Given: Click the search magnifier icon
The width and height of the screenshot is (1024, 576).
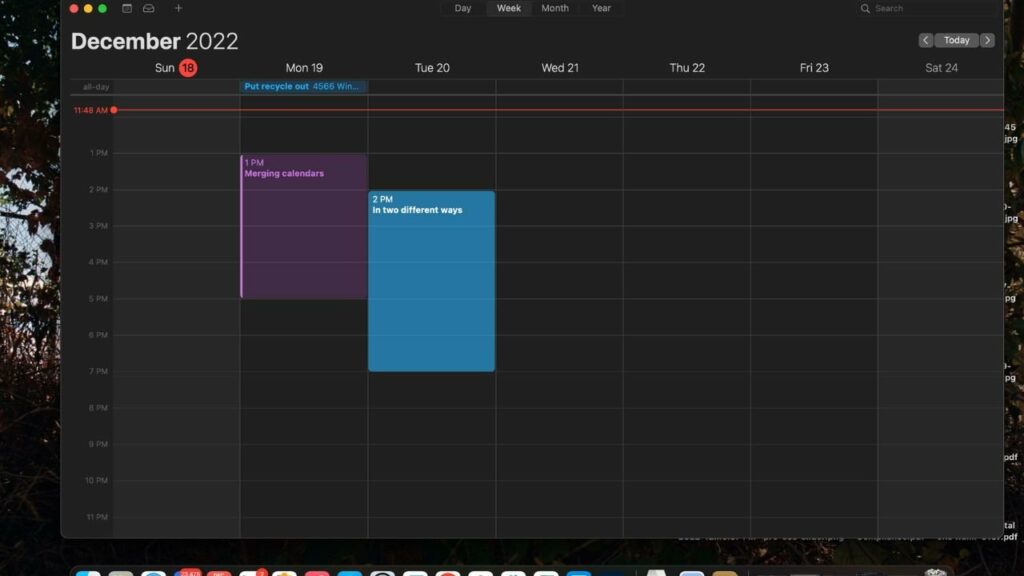Looking at the screenshot, I should tap(866, 9).
